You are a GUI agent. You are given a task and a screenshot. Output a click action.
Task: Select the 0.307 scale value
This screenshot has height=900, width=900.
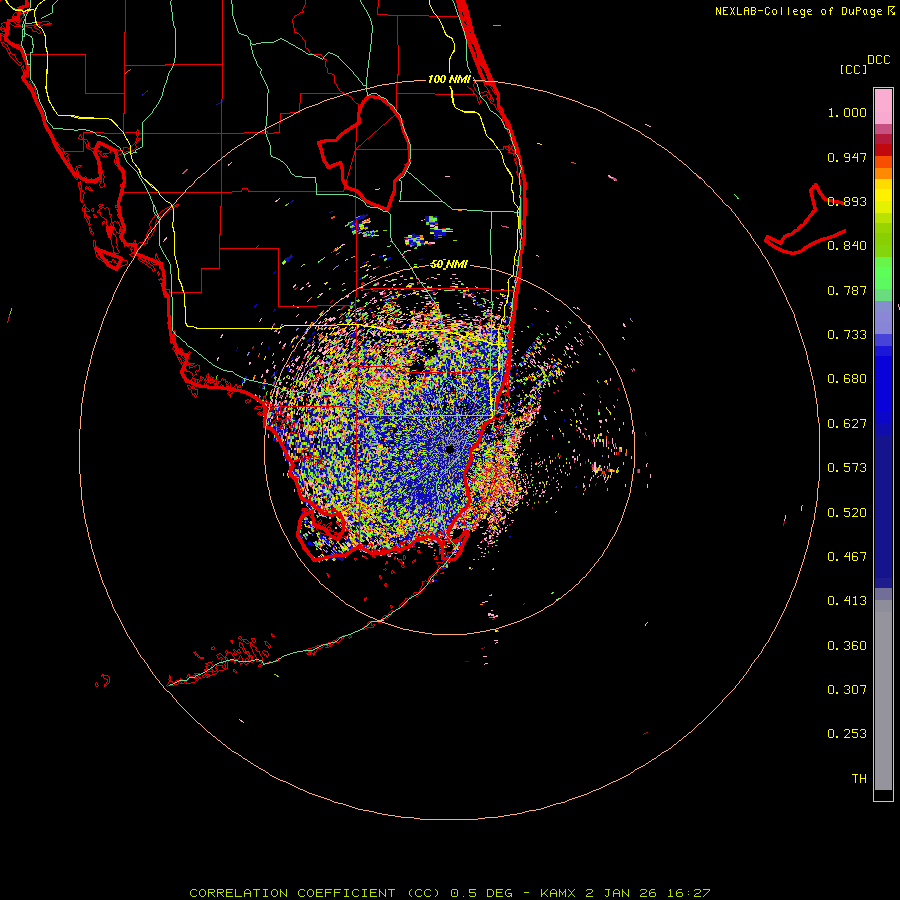(847, 690)
